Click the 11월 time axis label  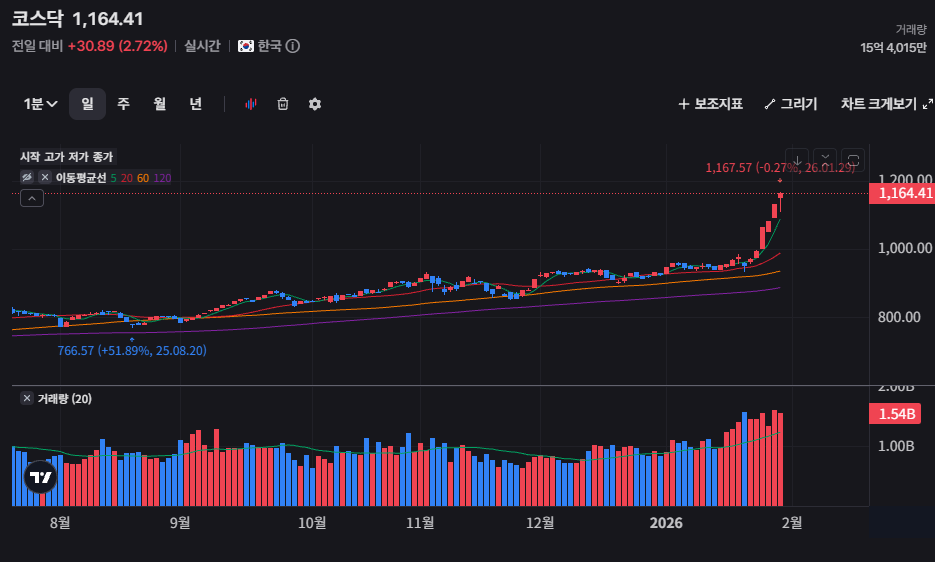[x=420, y=523]
